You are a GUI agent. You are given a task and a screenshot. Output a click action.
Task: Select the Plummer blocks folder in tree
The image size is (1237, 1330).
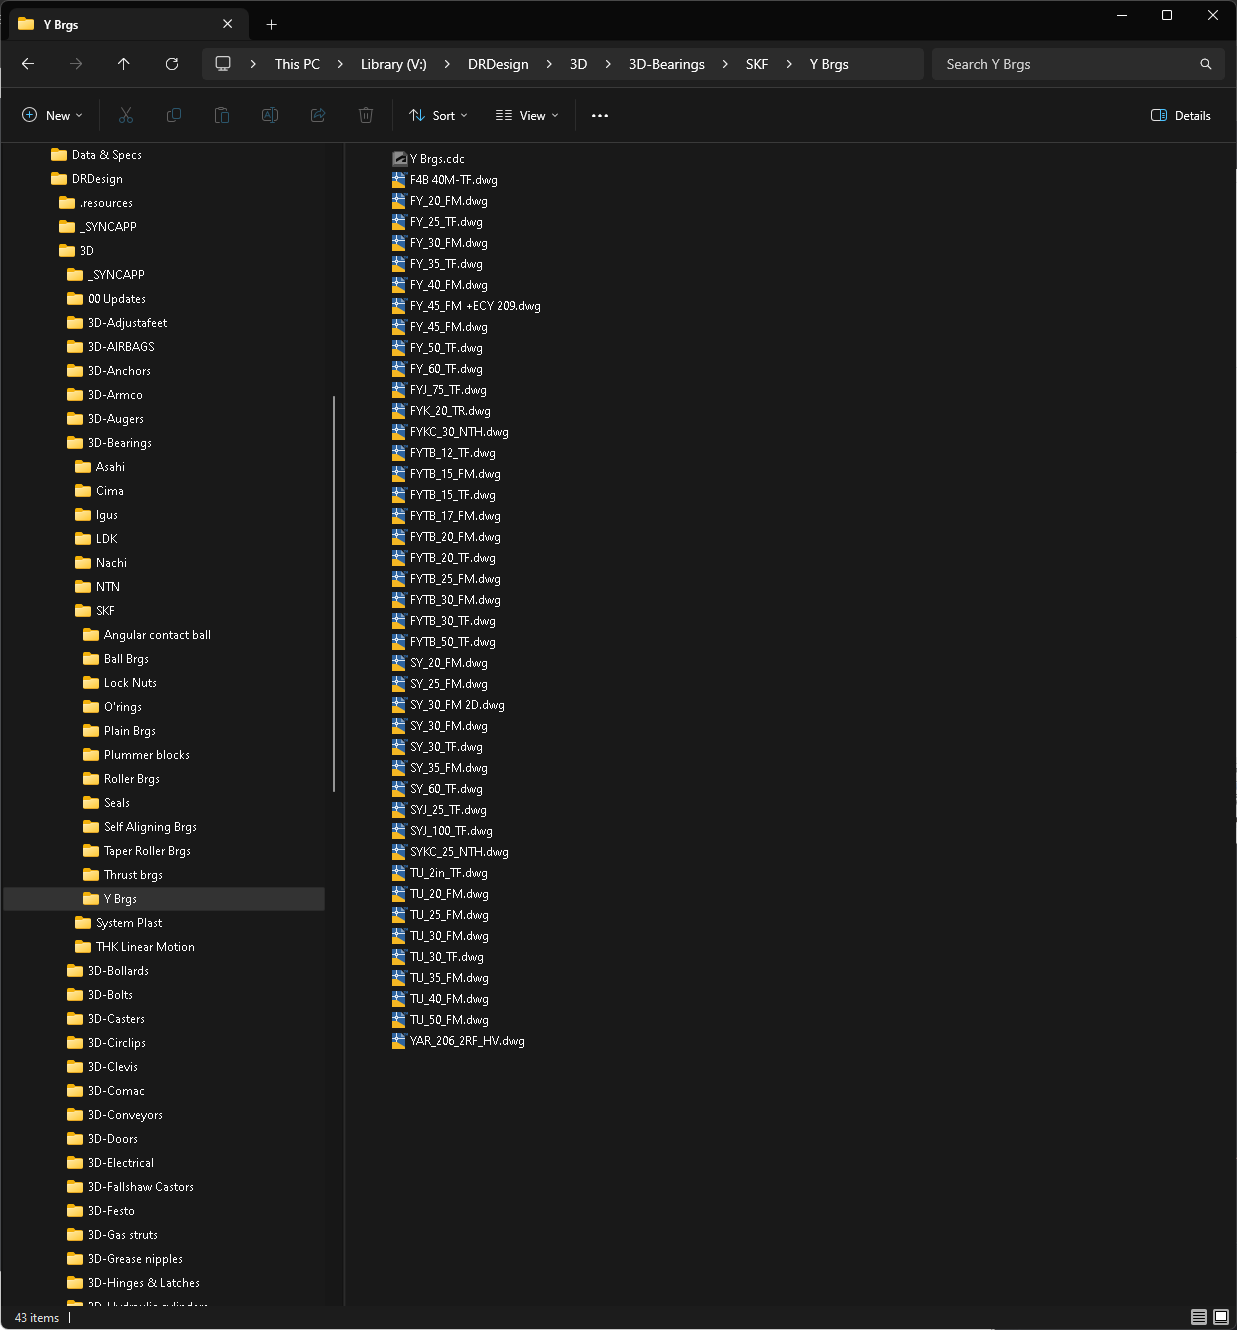146,755
